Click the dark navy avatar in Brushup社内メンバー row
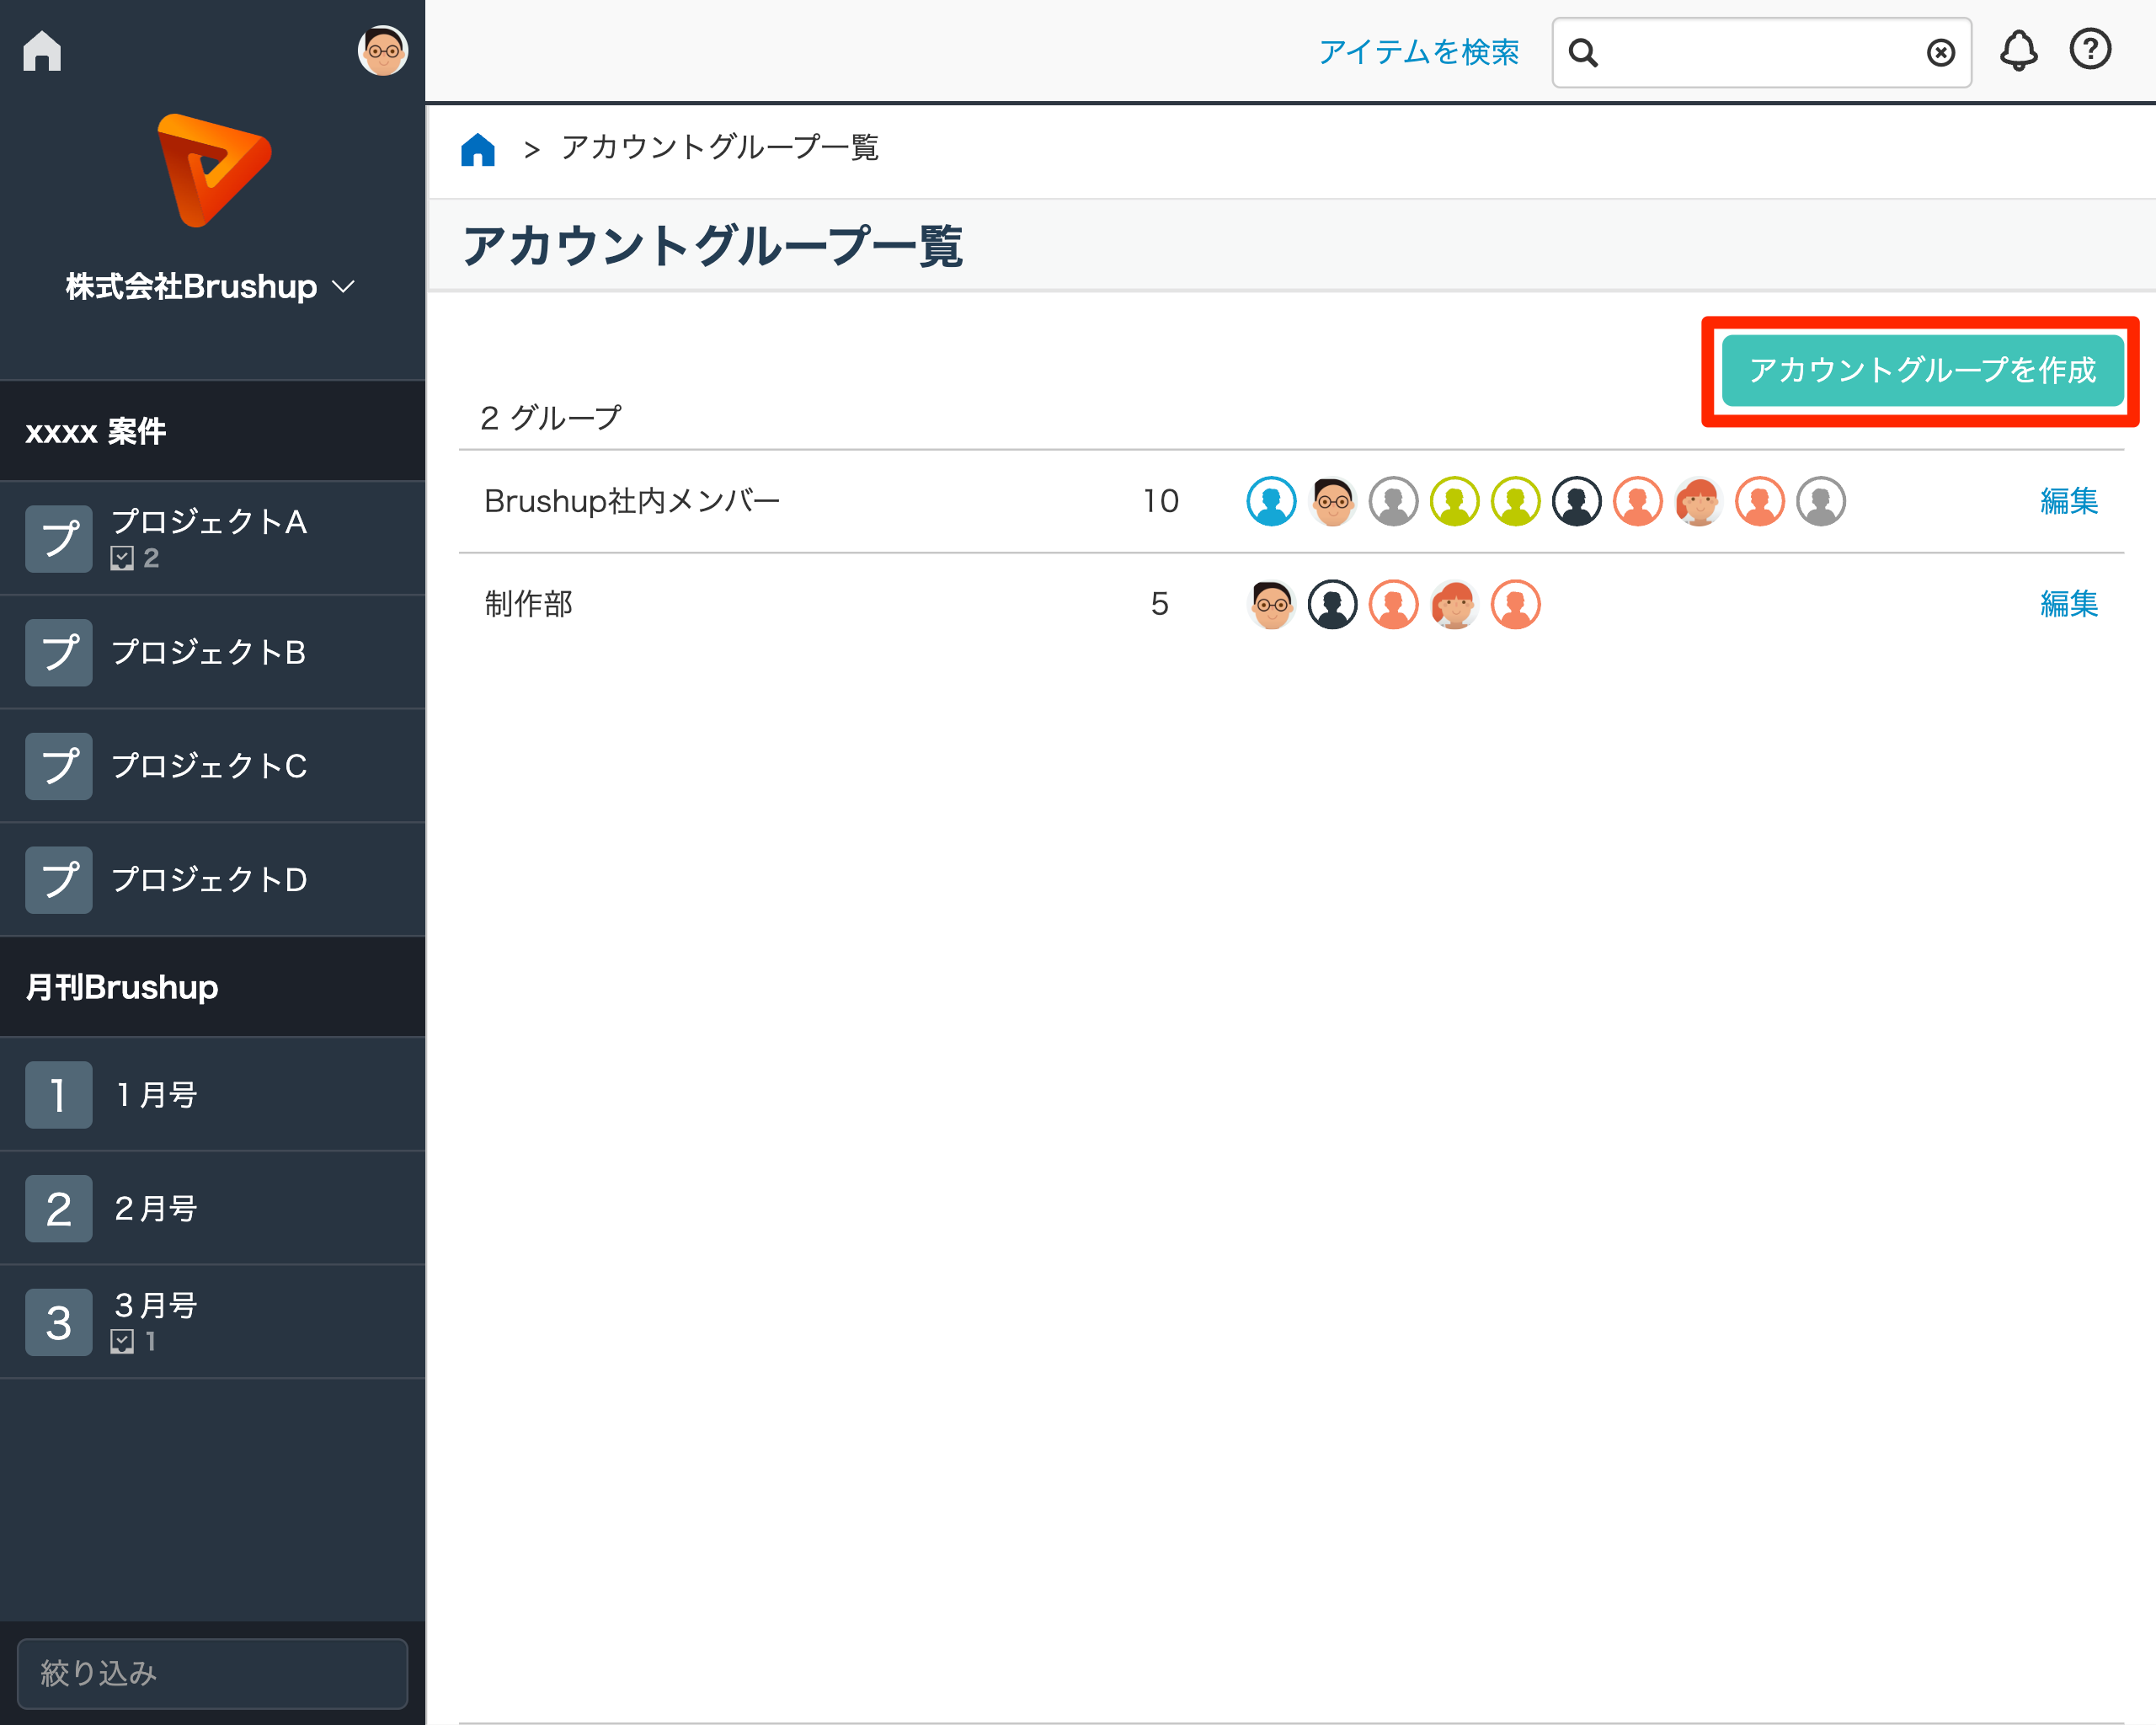2156x1725 pixels. click(x=1577, y=501)
